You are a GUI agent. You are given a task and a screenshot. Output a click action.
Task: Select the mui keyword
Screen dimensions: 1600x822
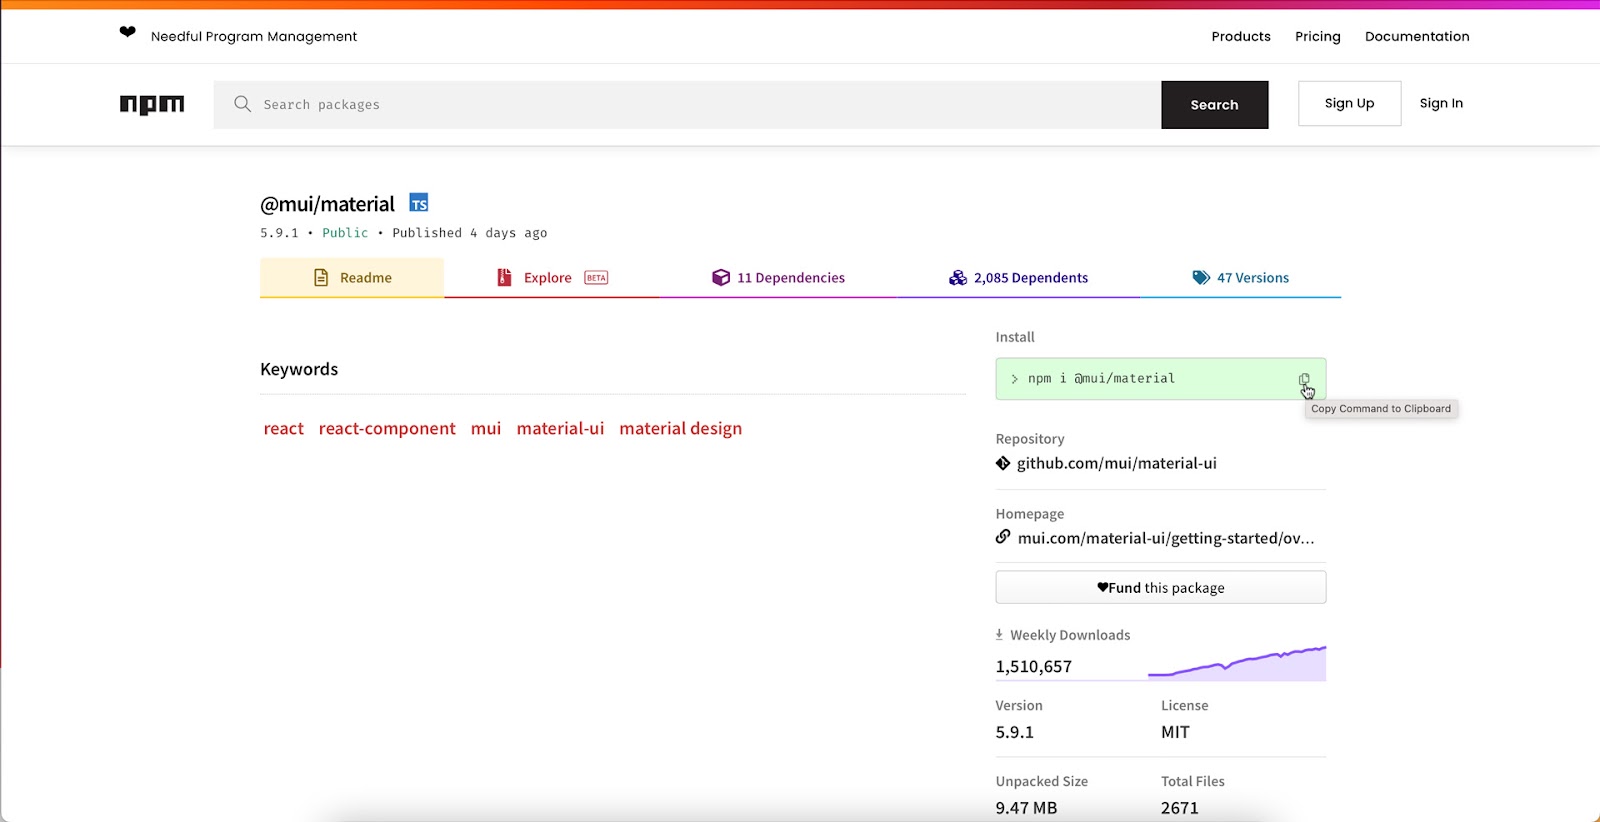[486, 428]
